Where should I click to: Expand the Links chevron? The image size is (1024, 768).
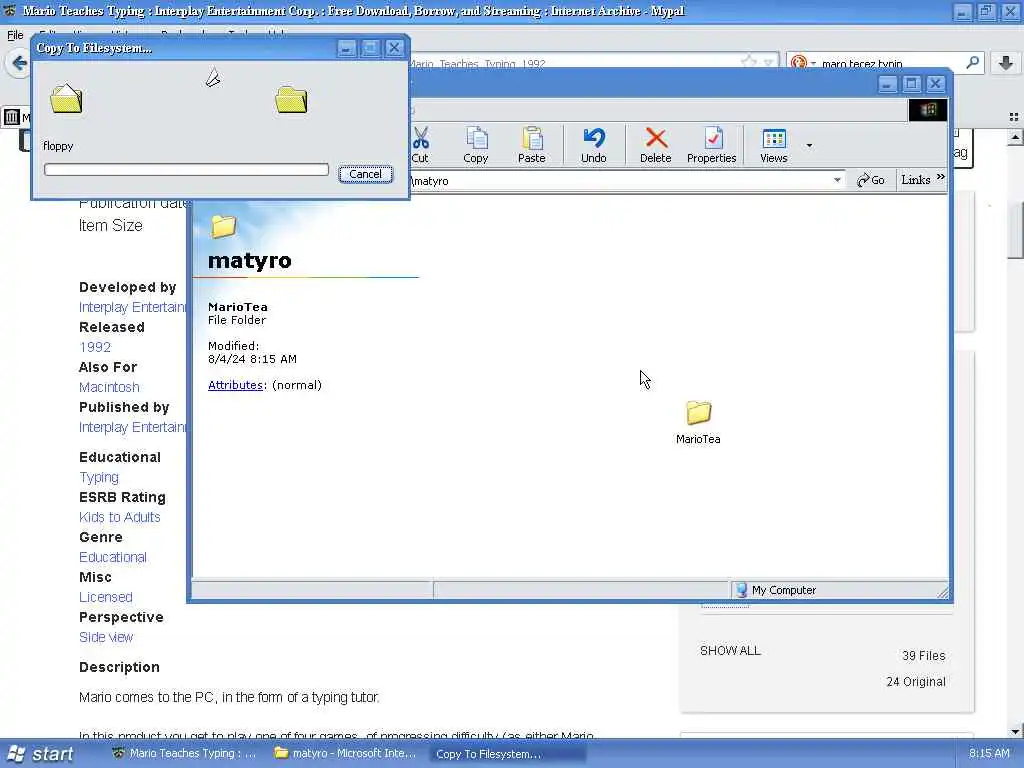click(940, 176)
